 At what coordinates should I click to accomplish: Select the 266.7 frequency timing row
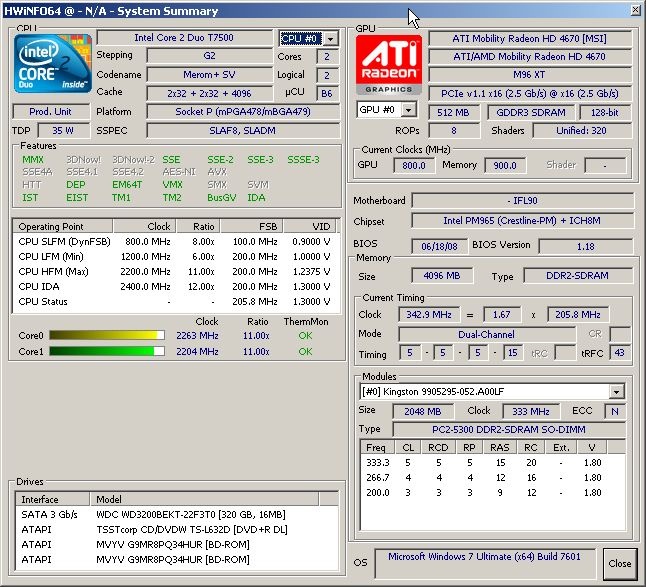(x=493, y=477)
